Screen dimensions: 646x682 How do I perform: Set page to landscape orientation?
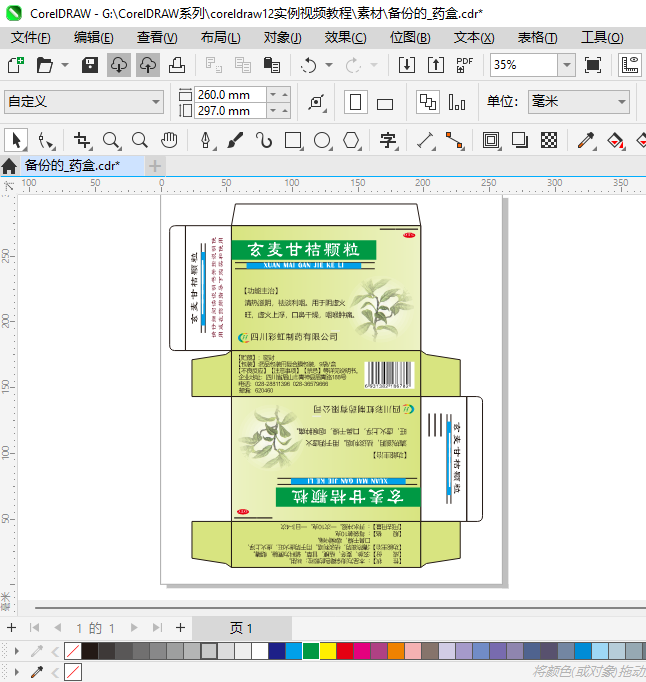385,104
